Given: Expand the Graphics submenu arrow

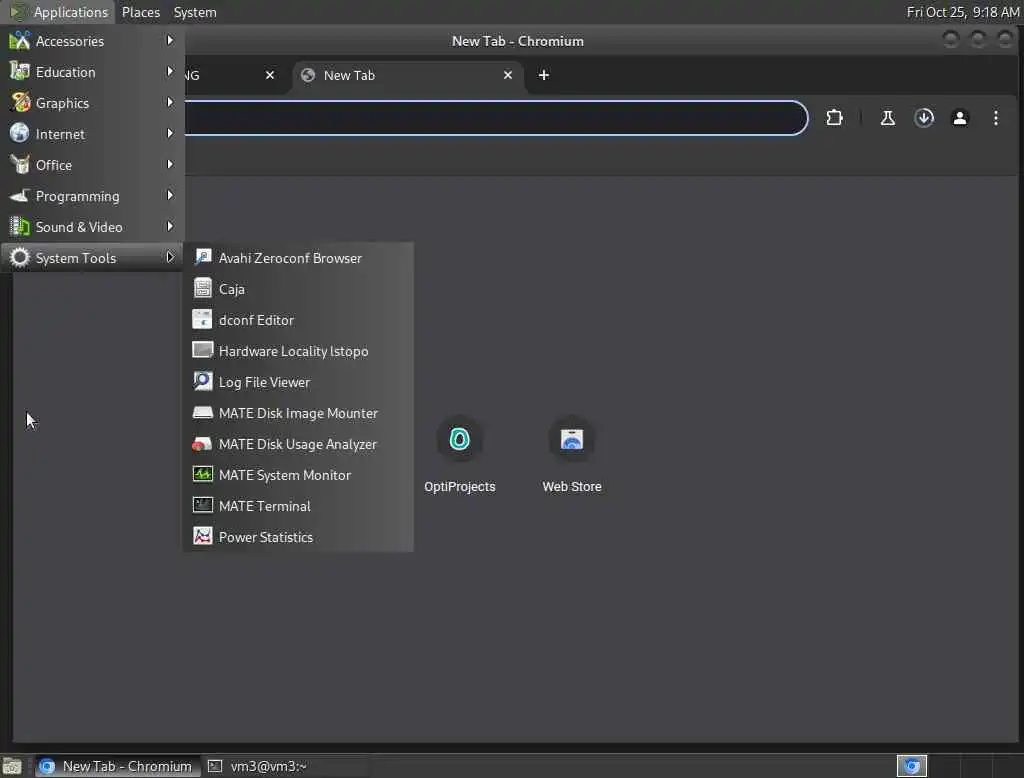Looking at the screenshot, I should (x=170, y=103).
